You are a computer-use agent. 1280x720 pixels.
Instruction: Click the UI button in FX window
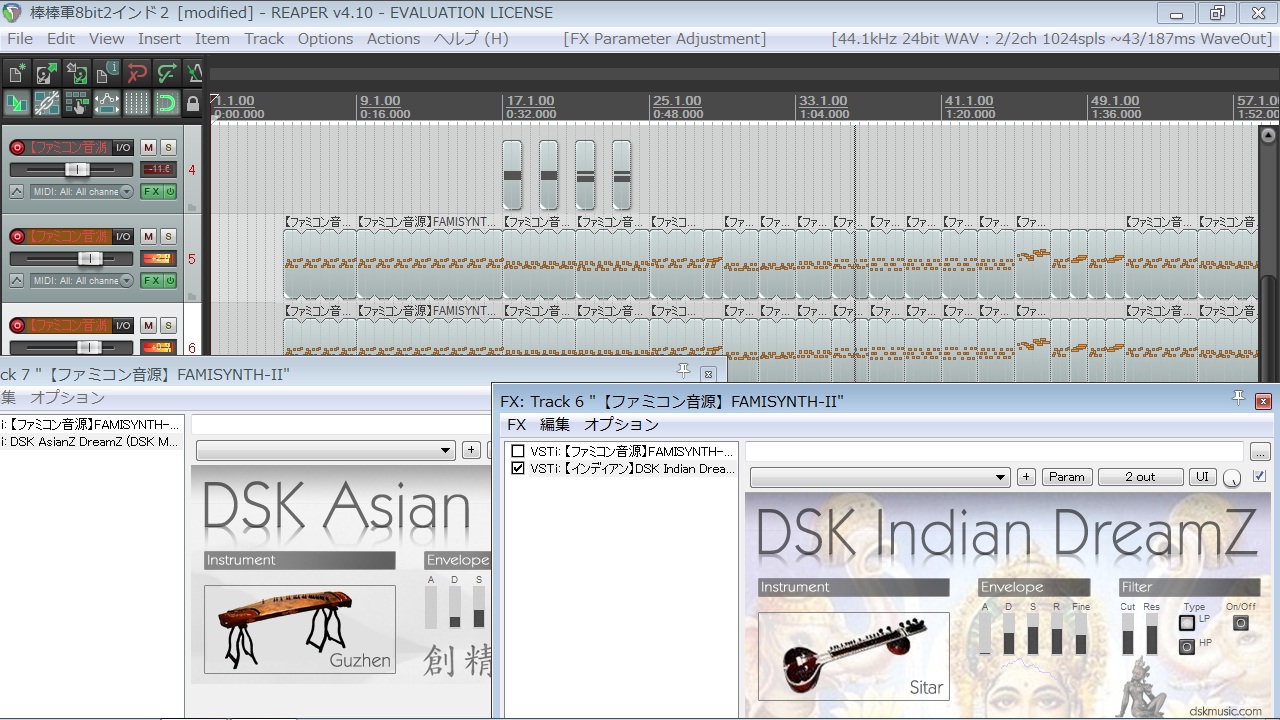tap(1202, 477)
